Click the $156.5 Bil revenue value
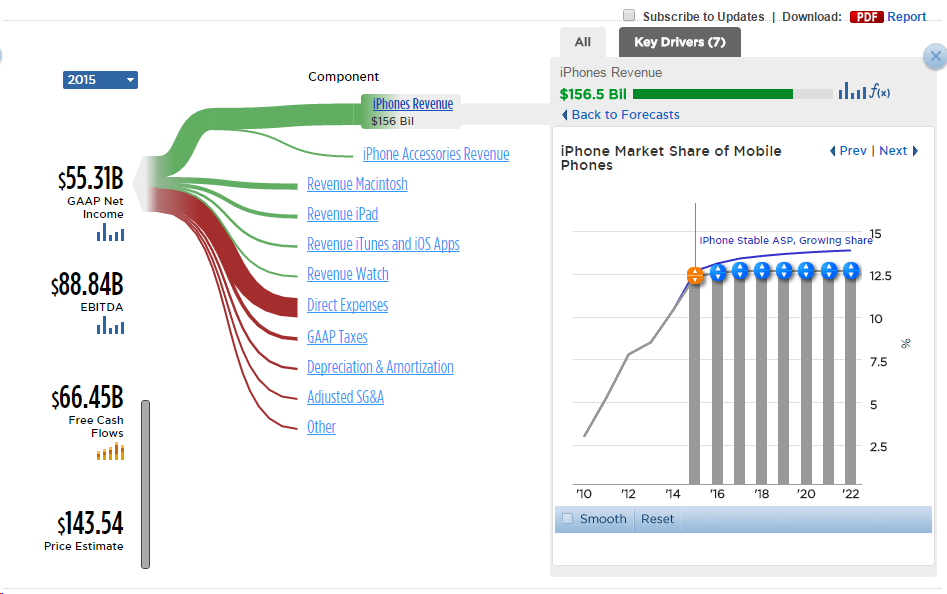The width and height of the screenshot is (947, 594). coord(593,94)
